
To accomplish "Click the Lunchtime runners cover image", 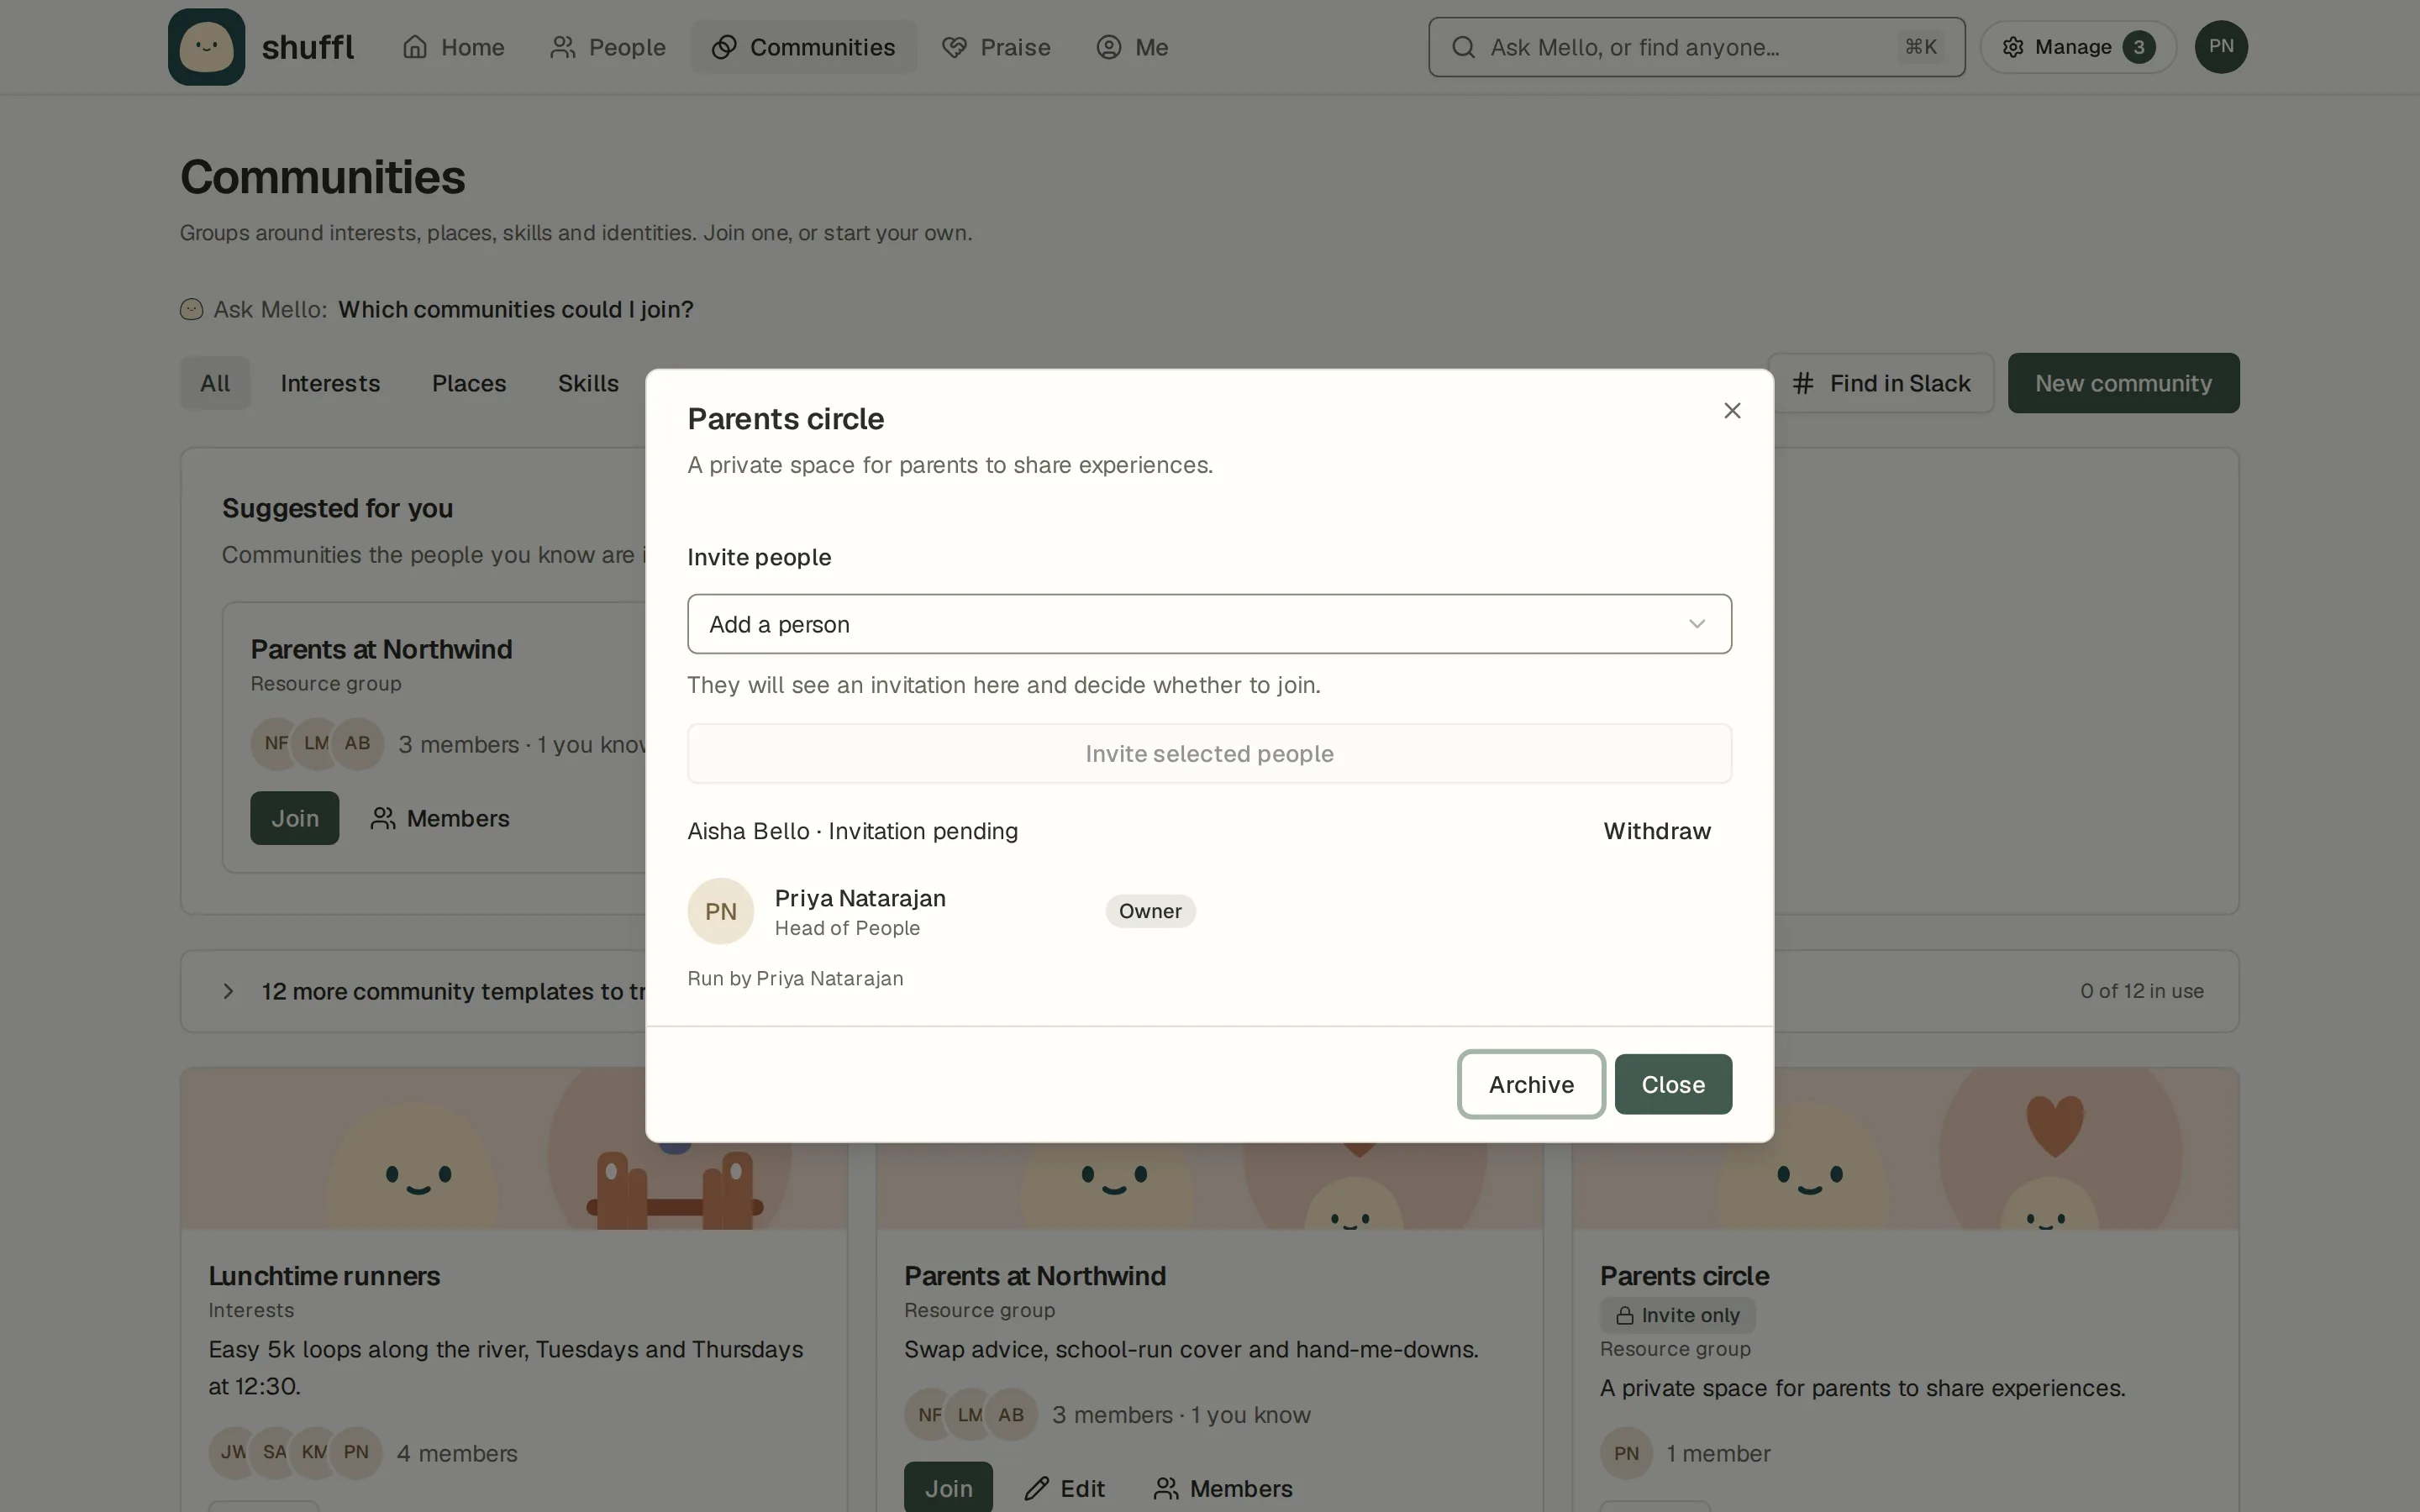I will pos(514,1149).
